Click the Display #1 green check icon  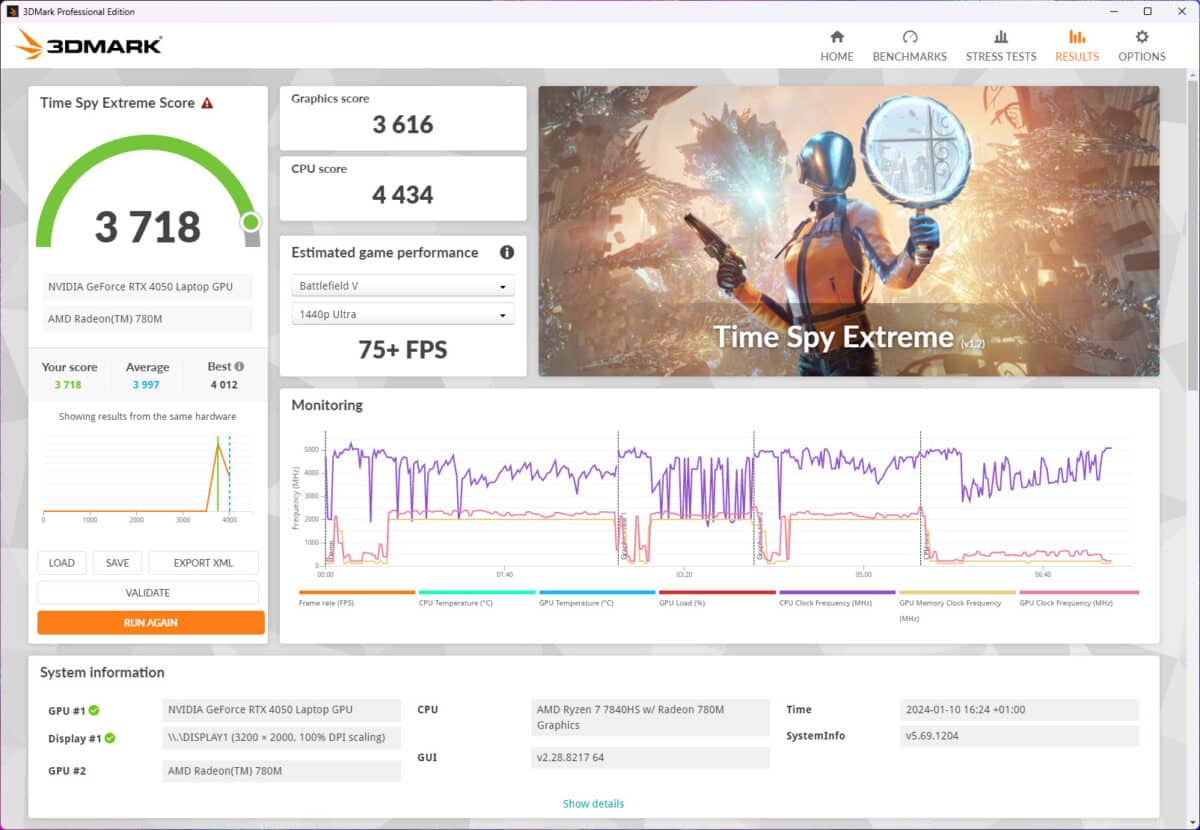click(x=110, y=739)
